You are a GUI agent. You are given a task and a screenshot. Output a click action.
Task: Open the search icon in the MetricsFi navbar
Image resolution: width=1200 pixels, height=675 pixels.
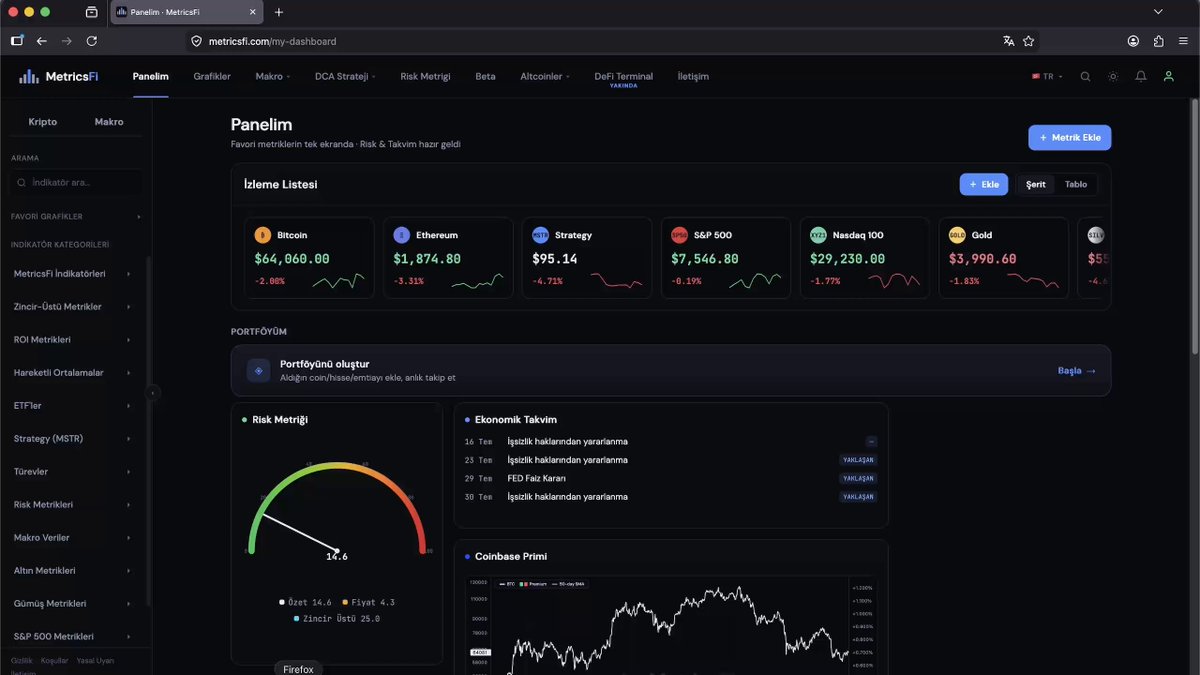[x=1085, y=76]
